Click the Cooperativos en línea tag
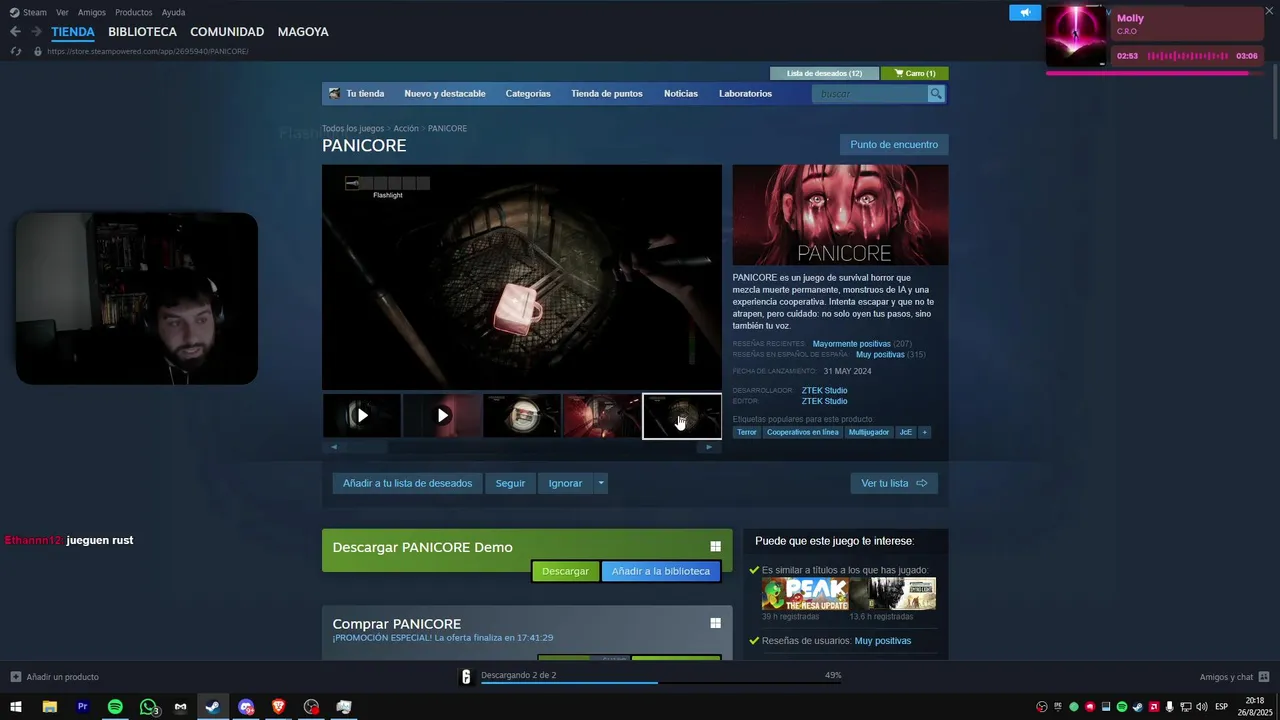The image size is (1280, 720). click(803, 432)
